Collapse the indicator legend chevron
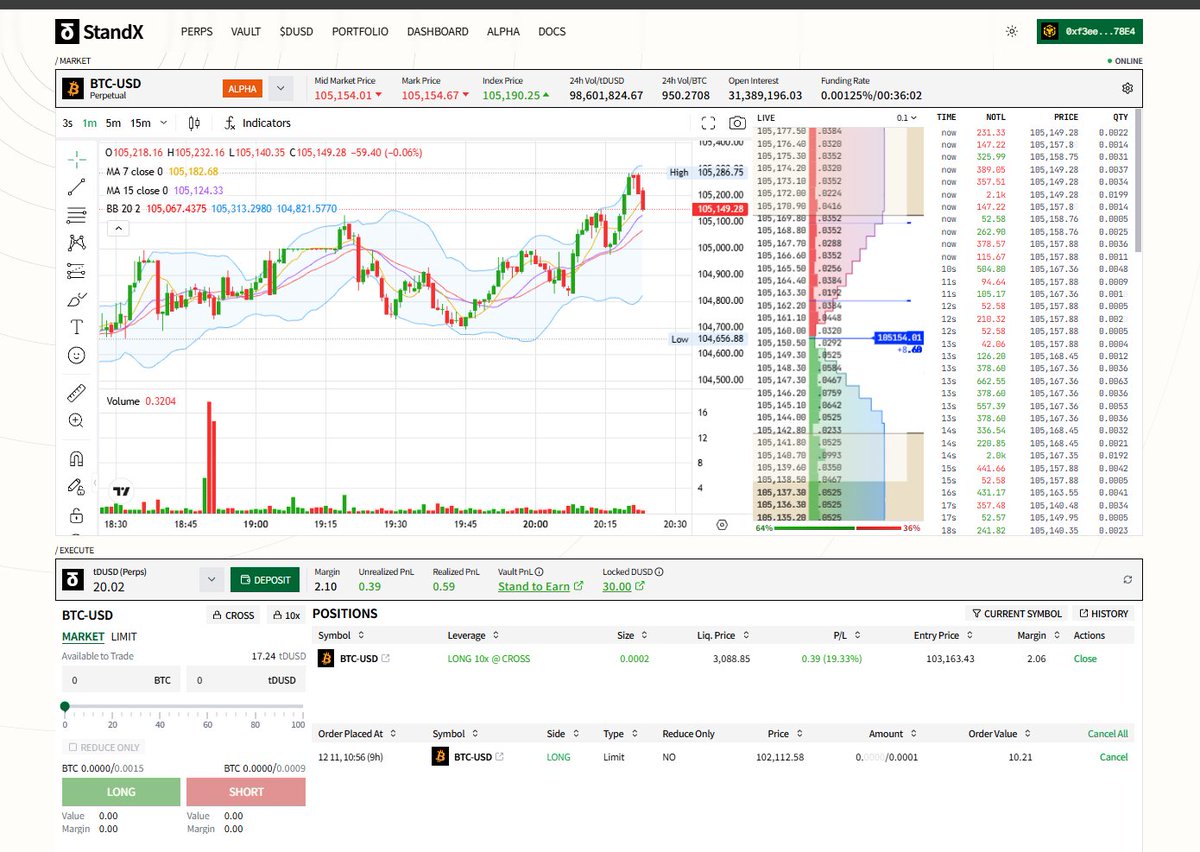 117,229
